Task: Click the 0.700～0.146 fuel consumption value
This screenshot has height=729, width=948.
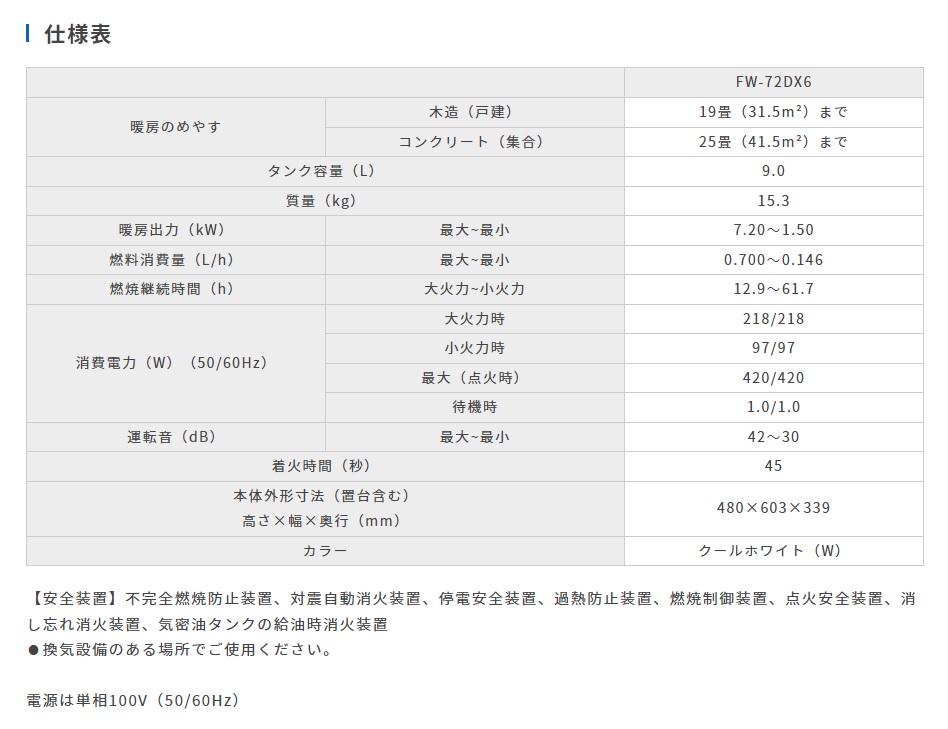Action: pos(773,260)
